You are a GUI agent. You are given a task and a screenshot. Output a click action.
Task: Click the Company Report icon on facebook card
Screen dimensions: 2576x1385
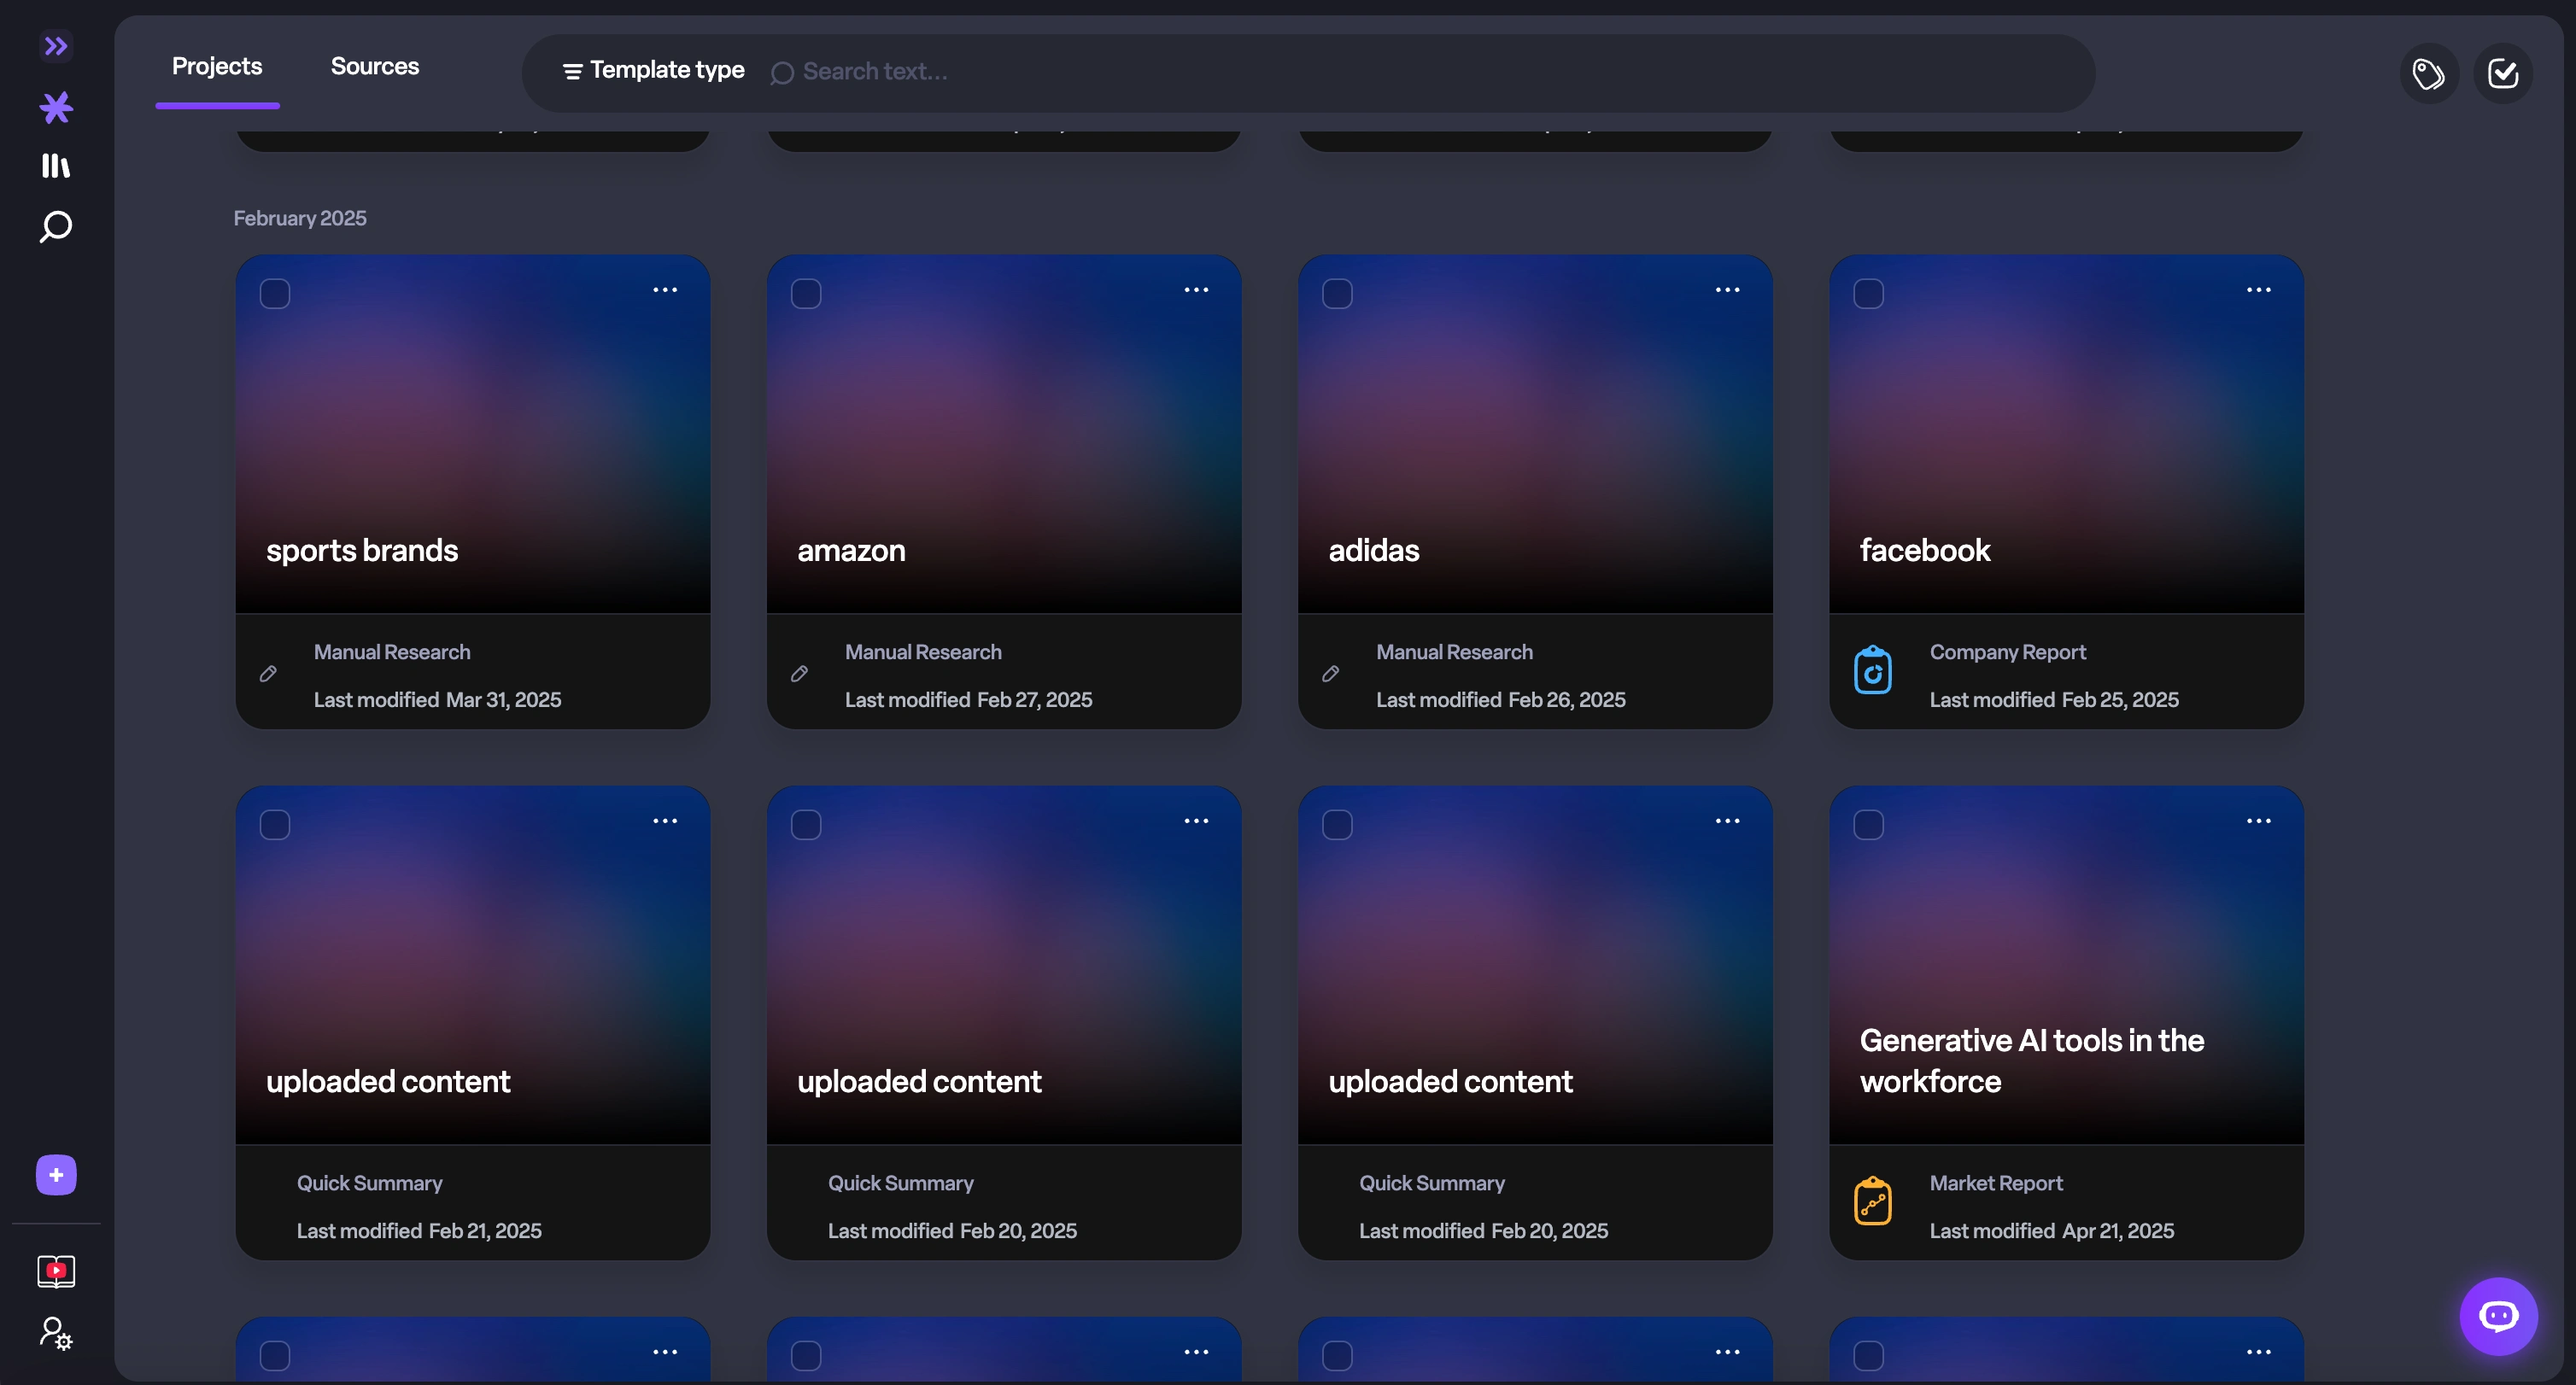click(x=1873, y=670)
